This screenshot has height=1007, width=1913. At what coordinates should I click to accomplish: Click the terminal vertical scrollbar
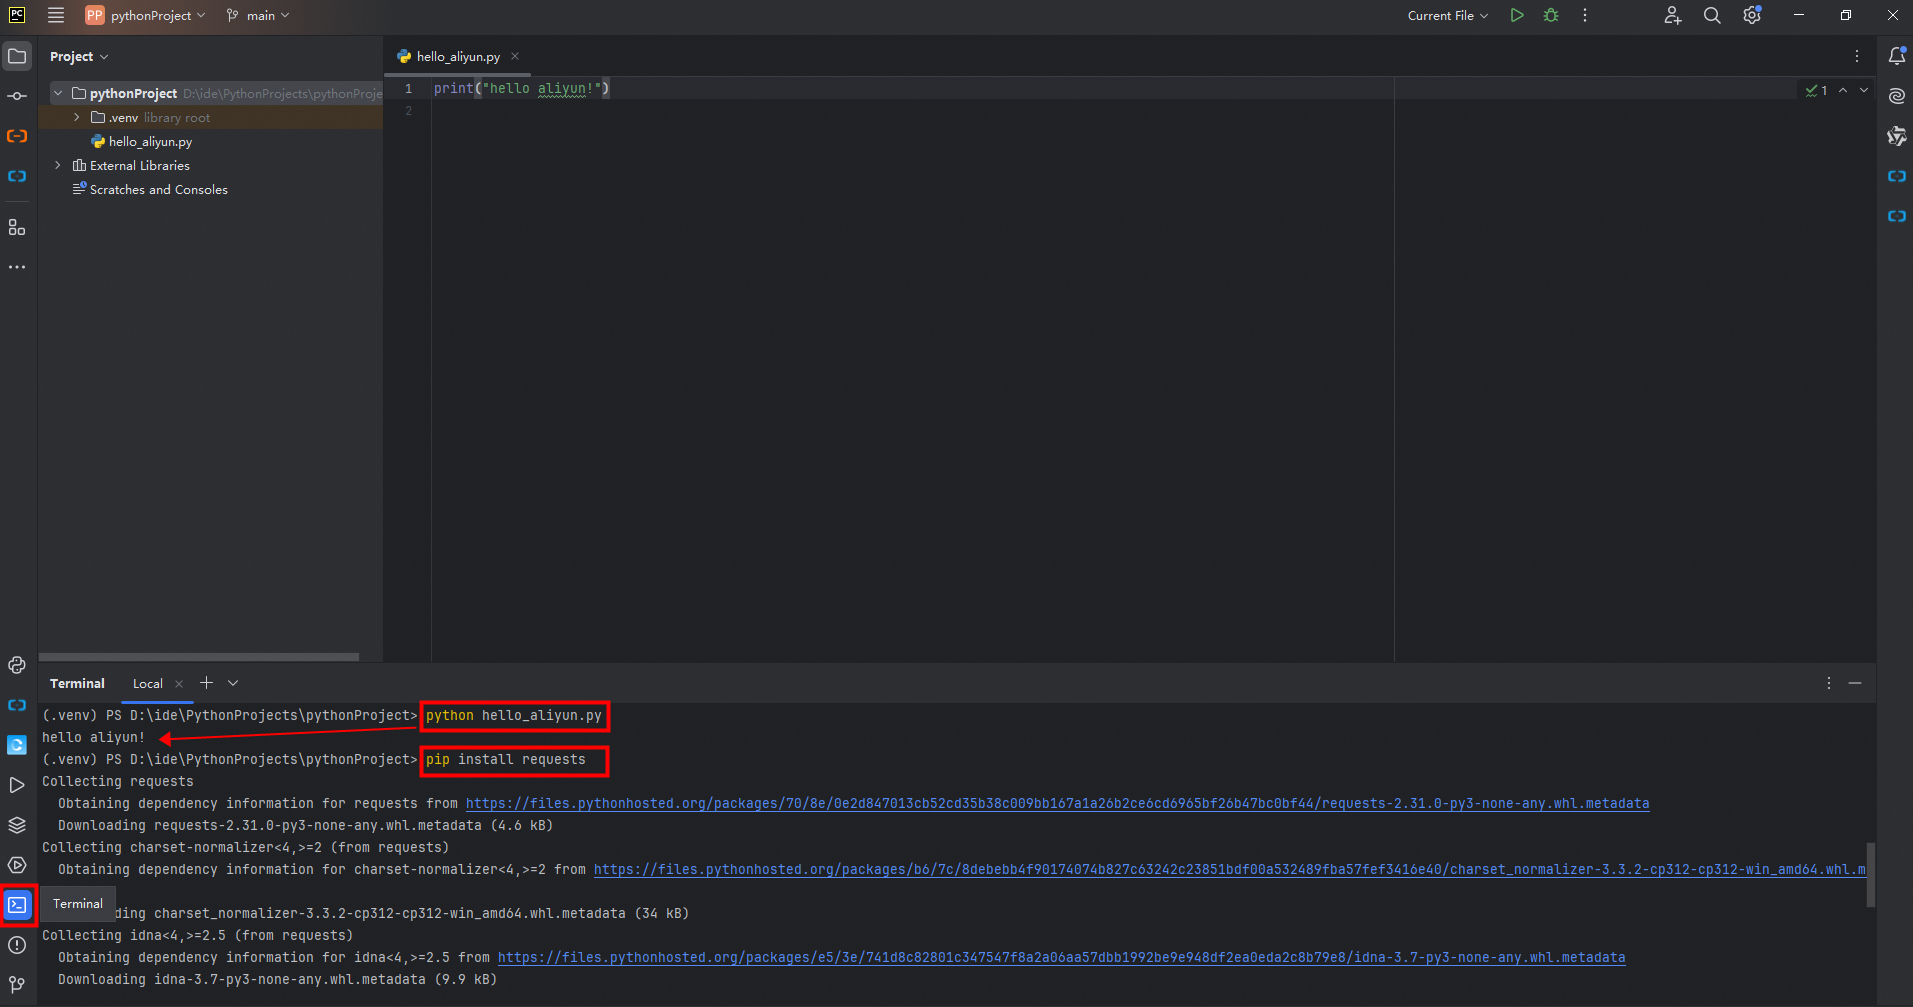tap(1870, 874)
